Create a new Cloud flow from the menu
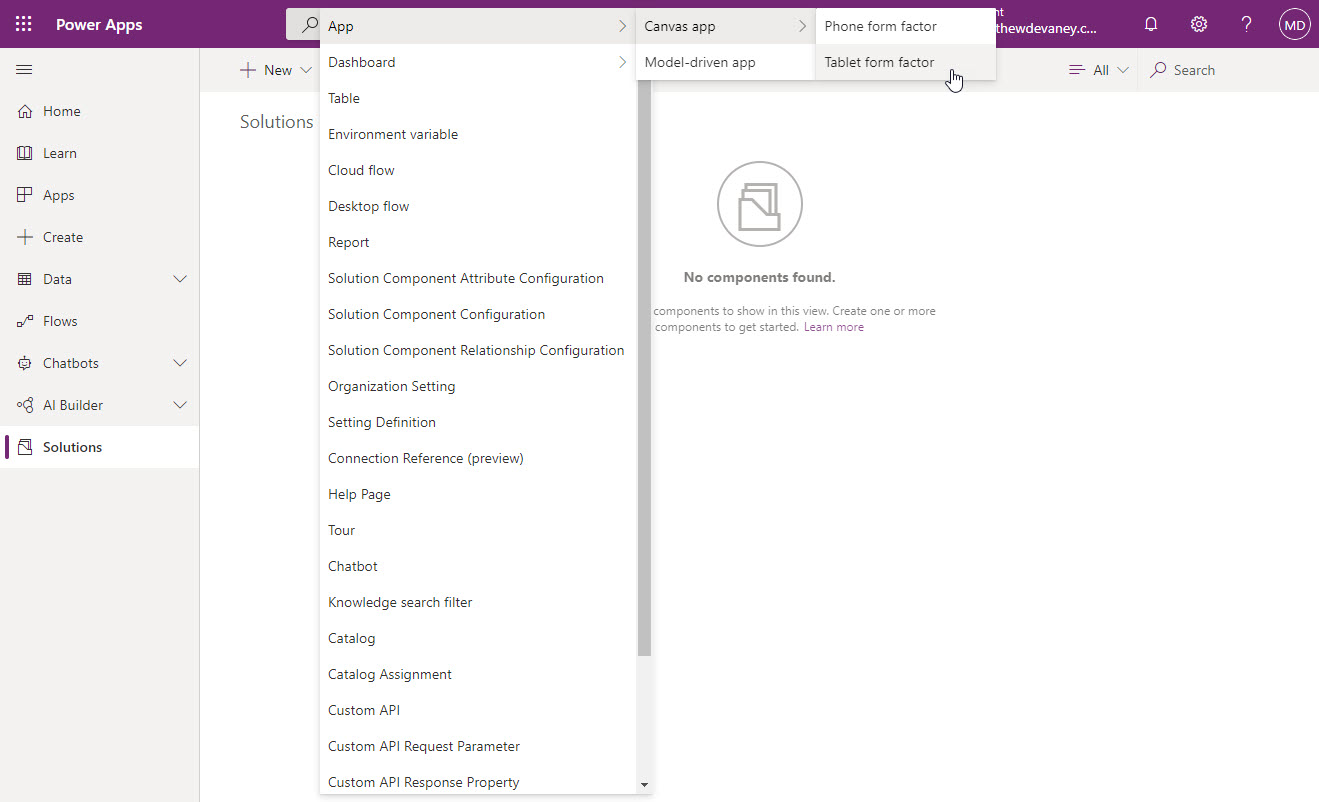Image resolution: width=1319 pixels, height=802 pixels. 360,169
